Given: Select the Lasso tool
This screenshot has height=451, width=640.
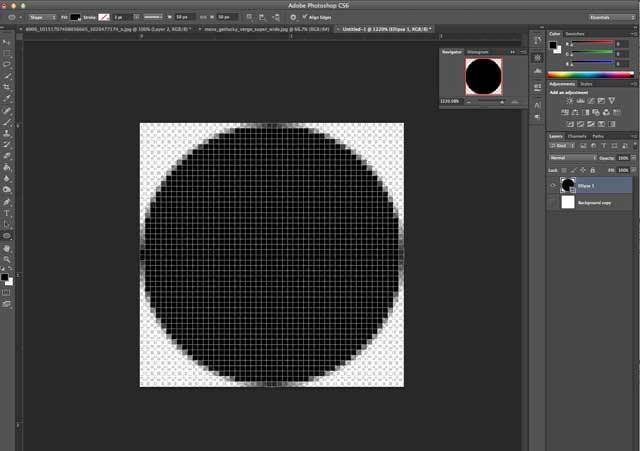Looking at the screenshot, I should [7, 64].
